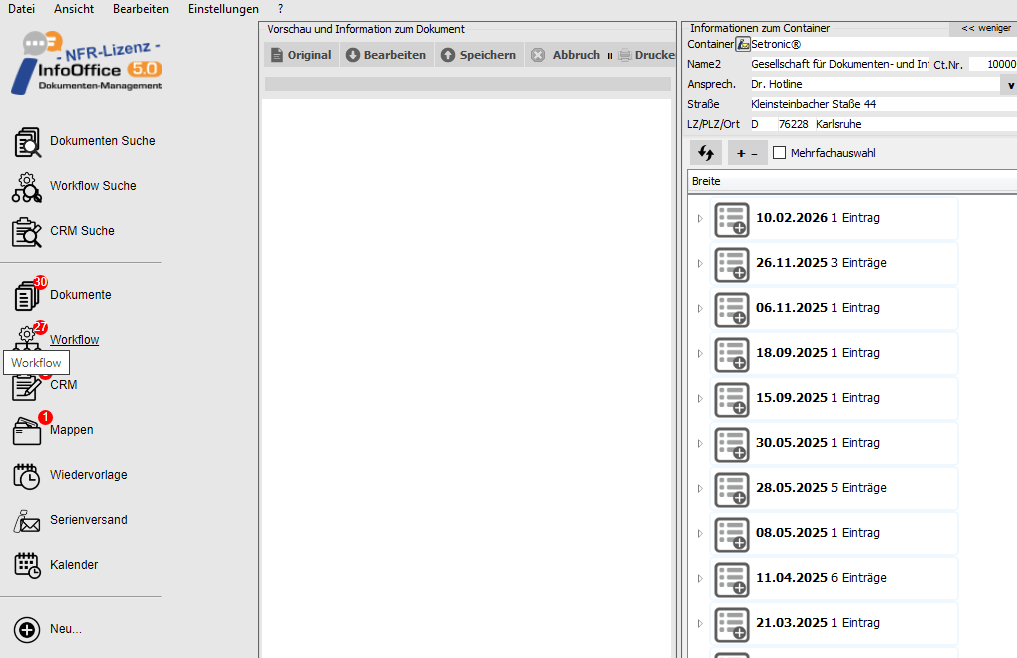Collapse the container panel via weniger link
Screen dimensions: 1017x658
[984, 27]
